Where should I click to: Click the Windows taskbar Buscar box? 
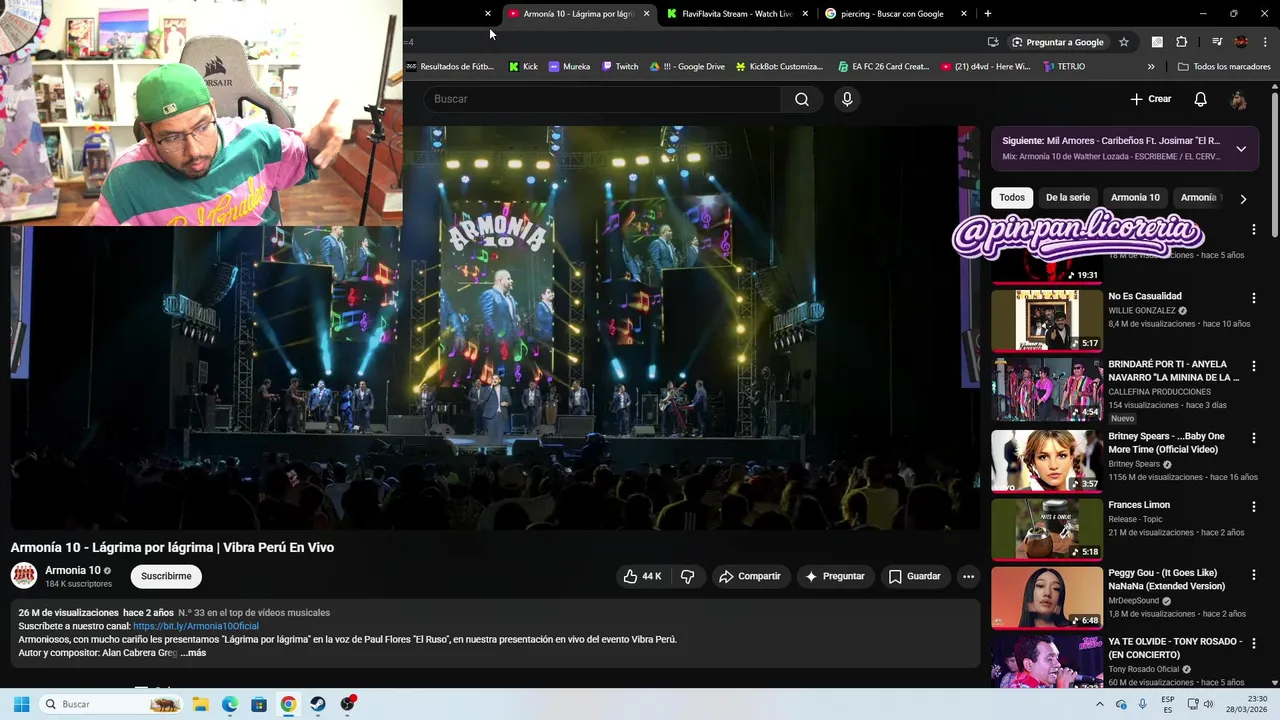click(110, 704)
